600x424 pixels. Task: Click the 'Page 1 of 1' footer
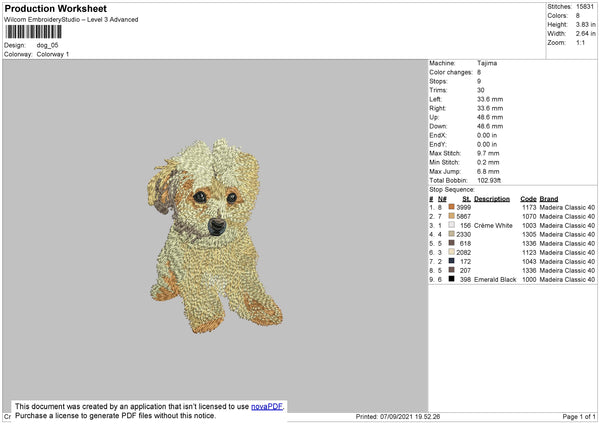point(579,416)
